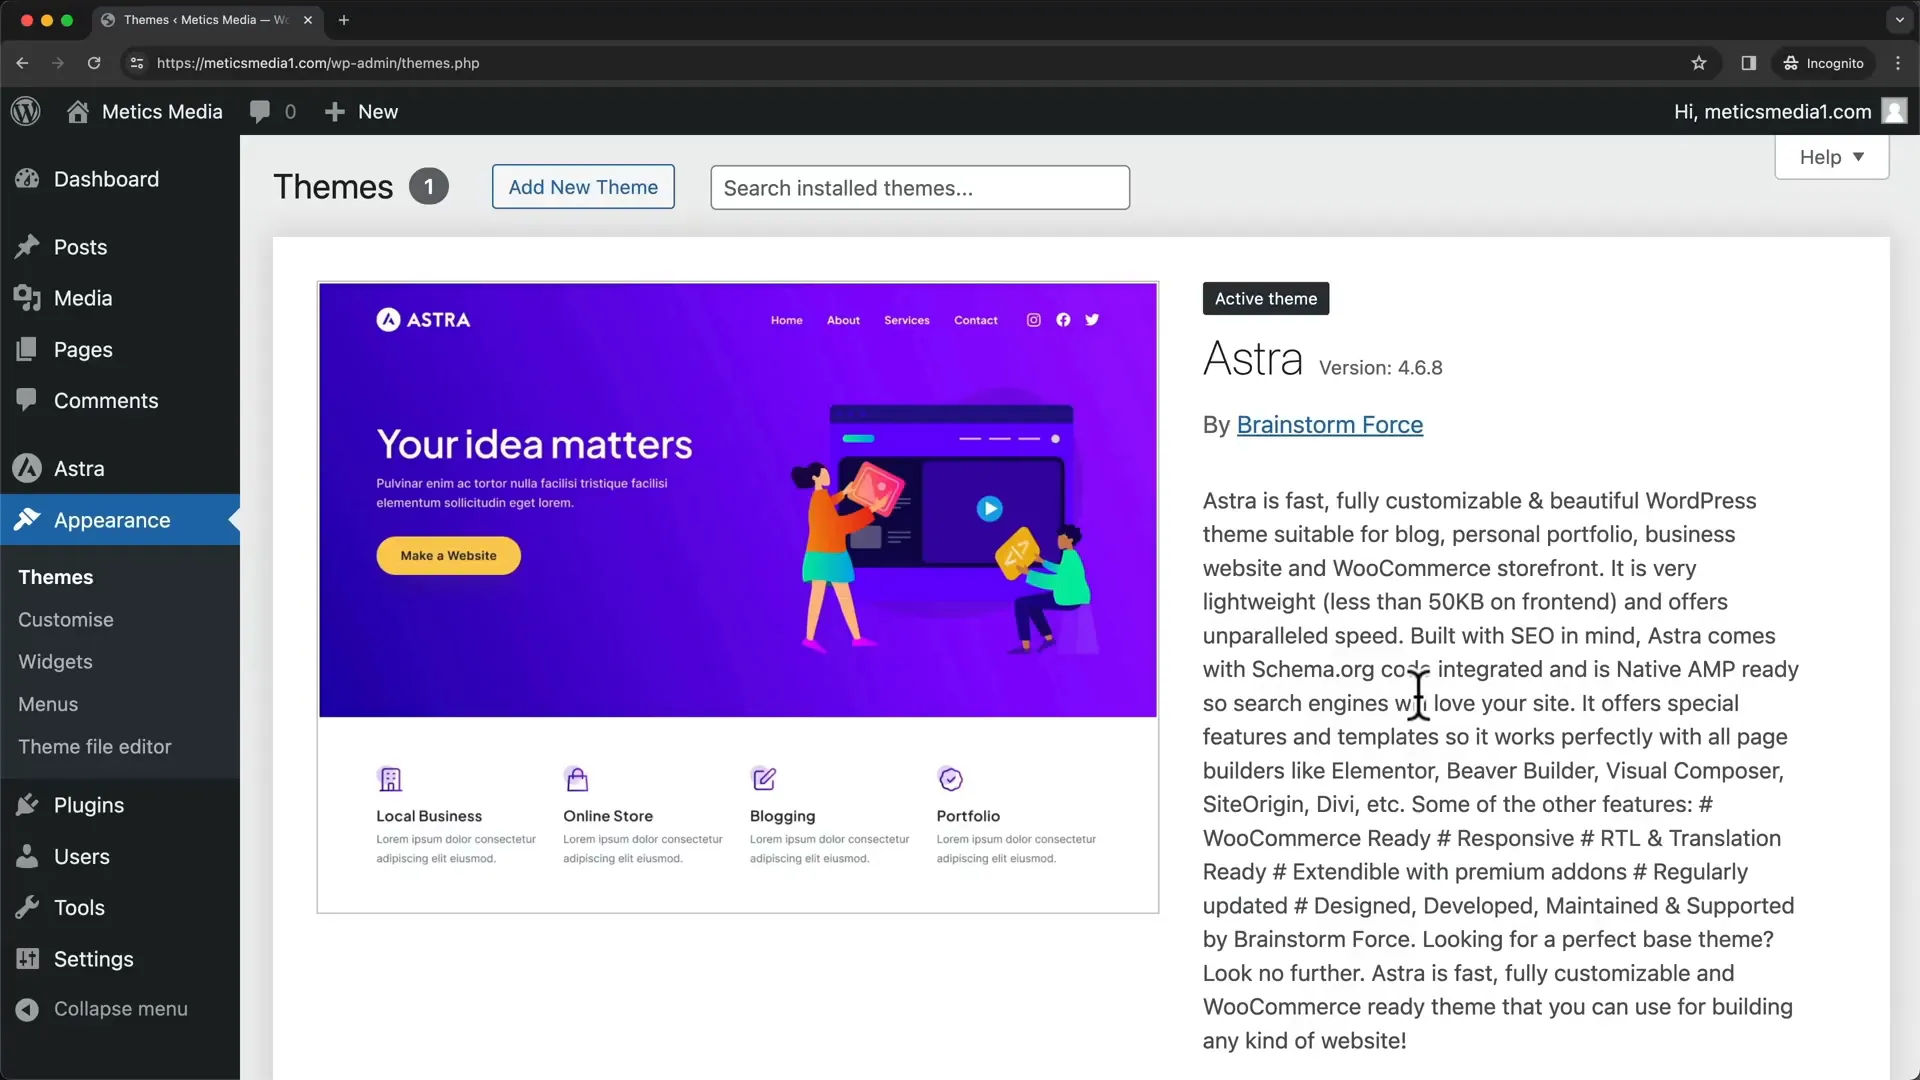Click the Settings sliders icon
1920x1080 pixels.
coord(27,958)
